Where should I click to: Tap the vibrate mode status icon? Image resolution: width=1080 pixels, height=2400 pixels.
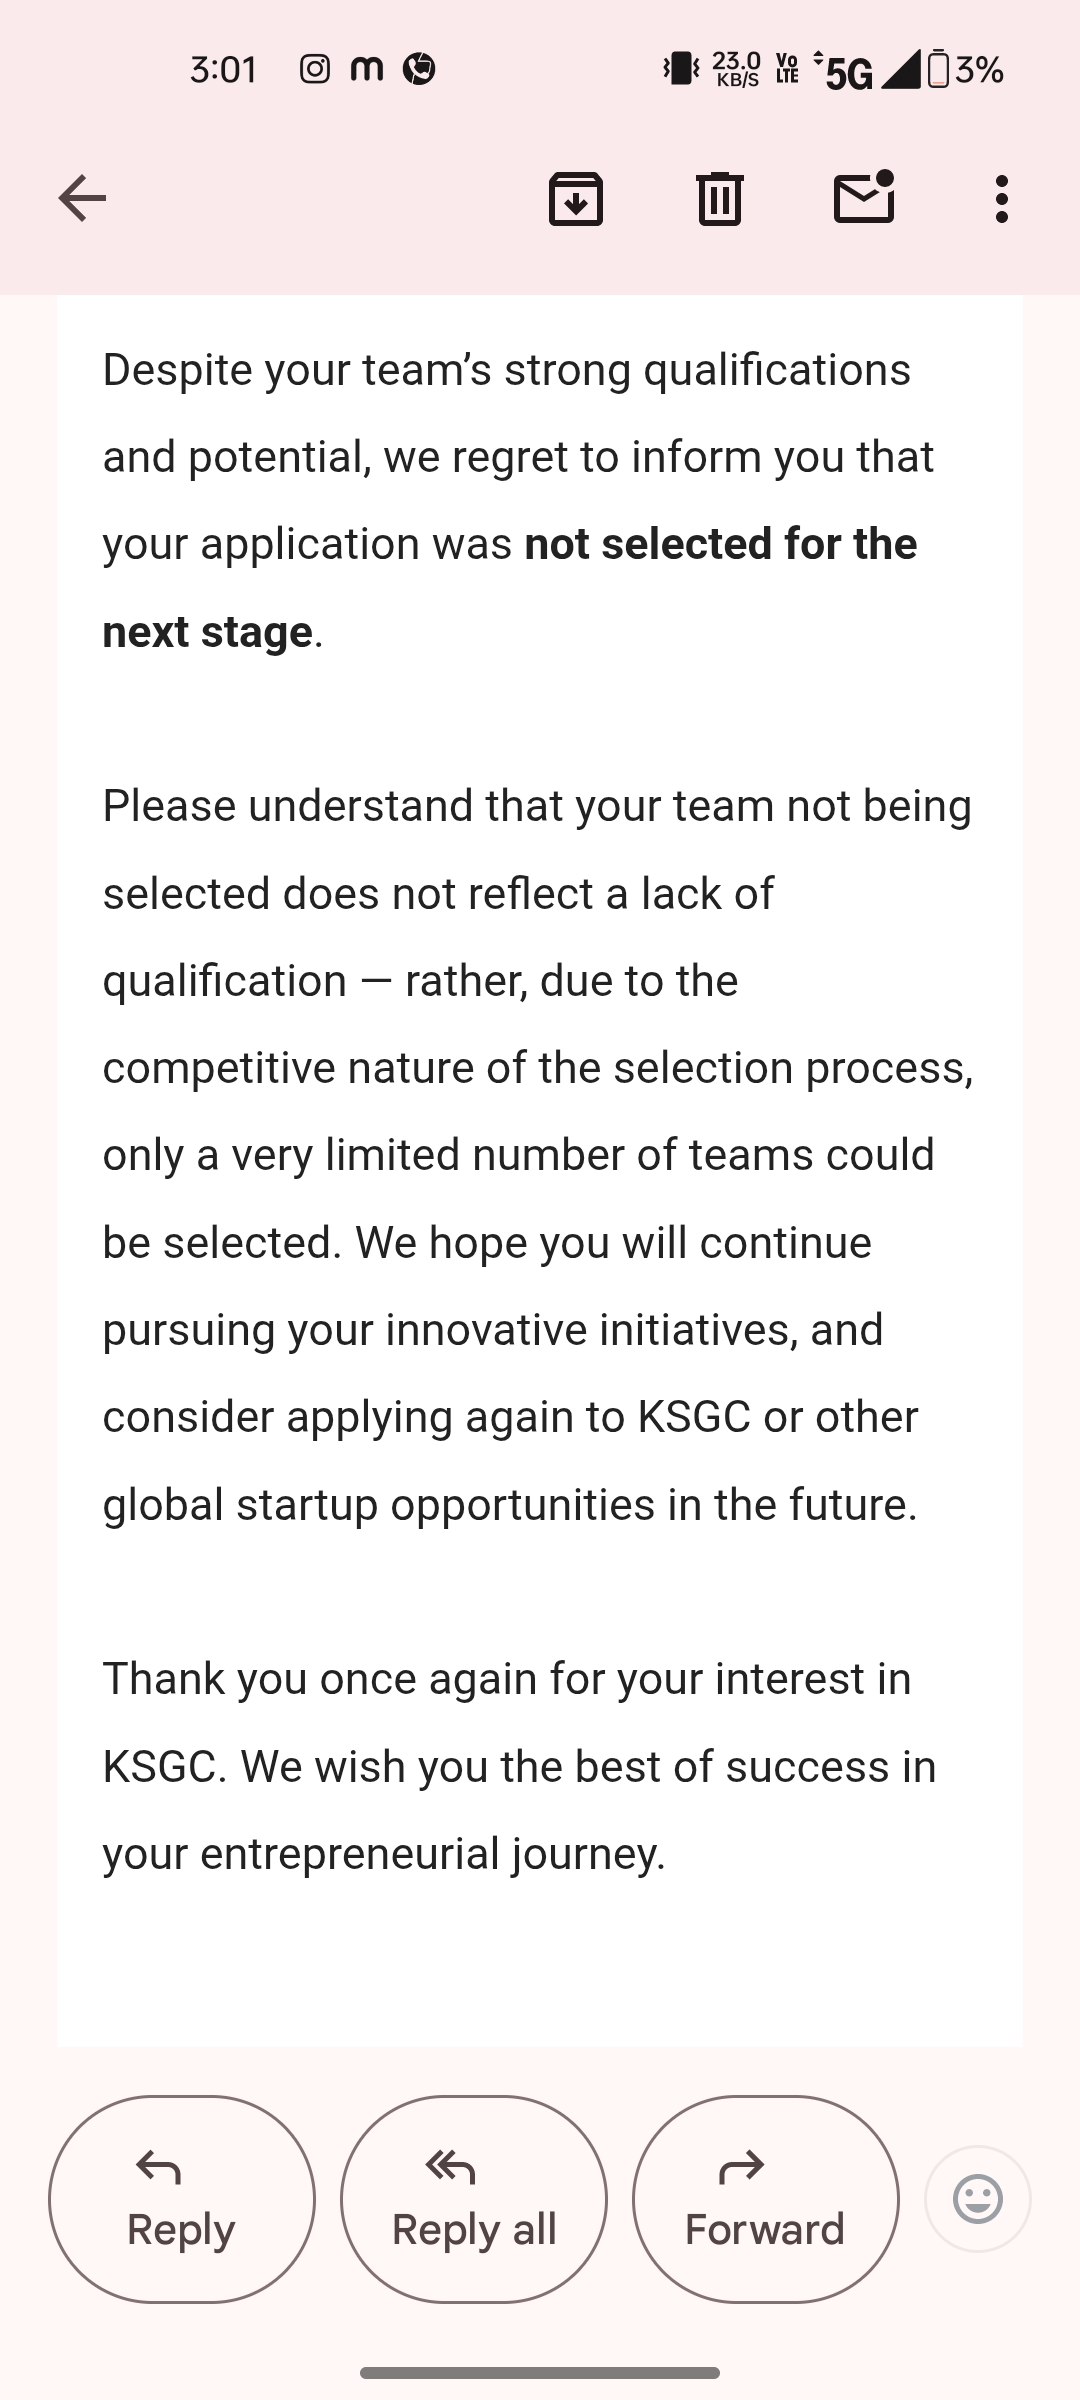click(x=681, y=69)
